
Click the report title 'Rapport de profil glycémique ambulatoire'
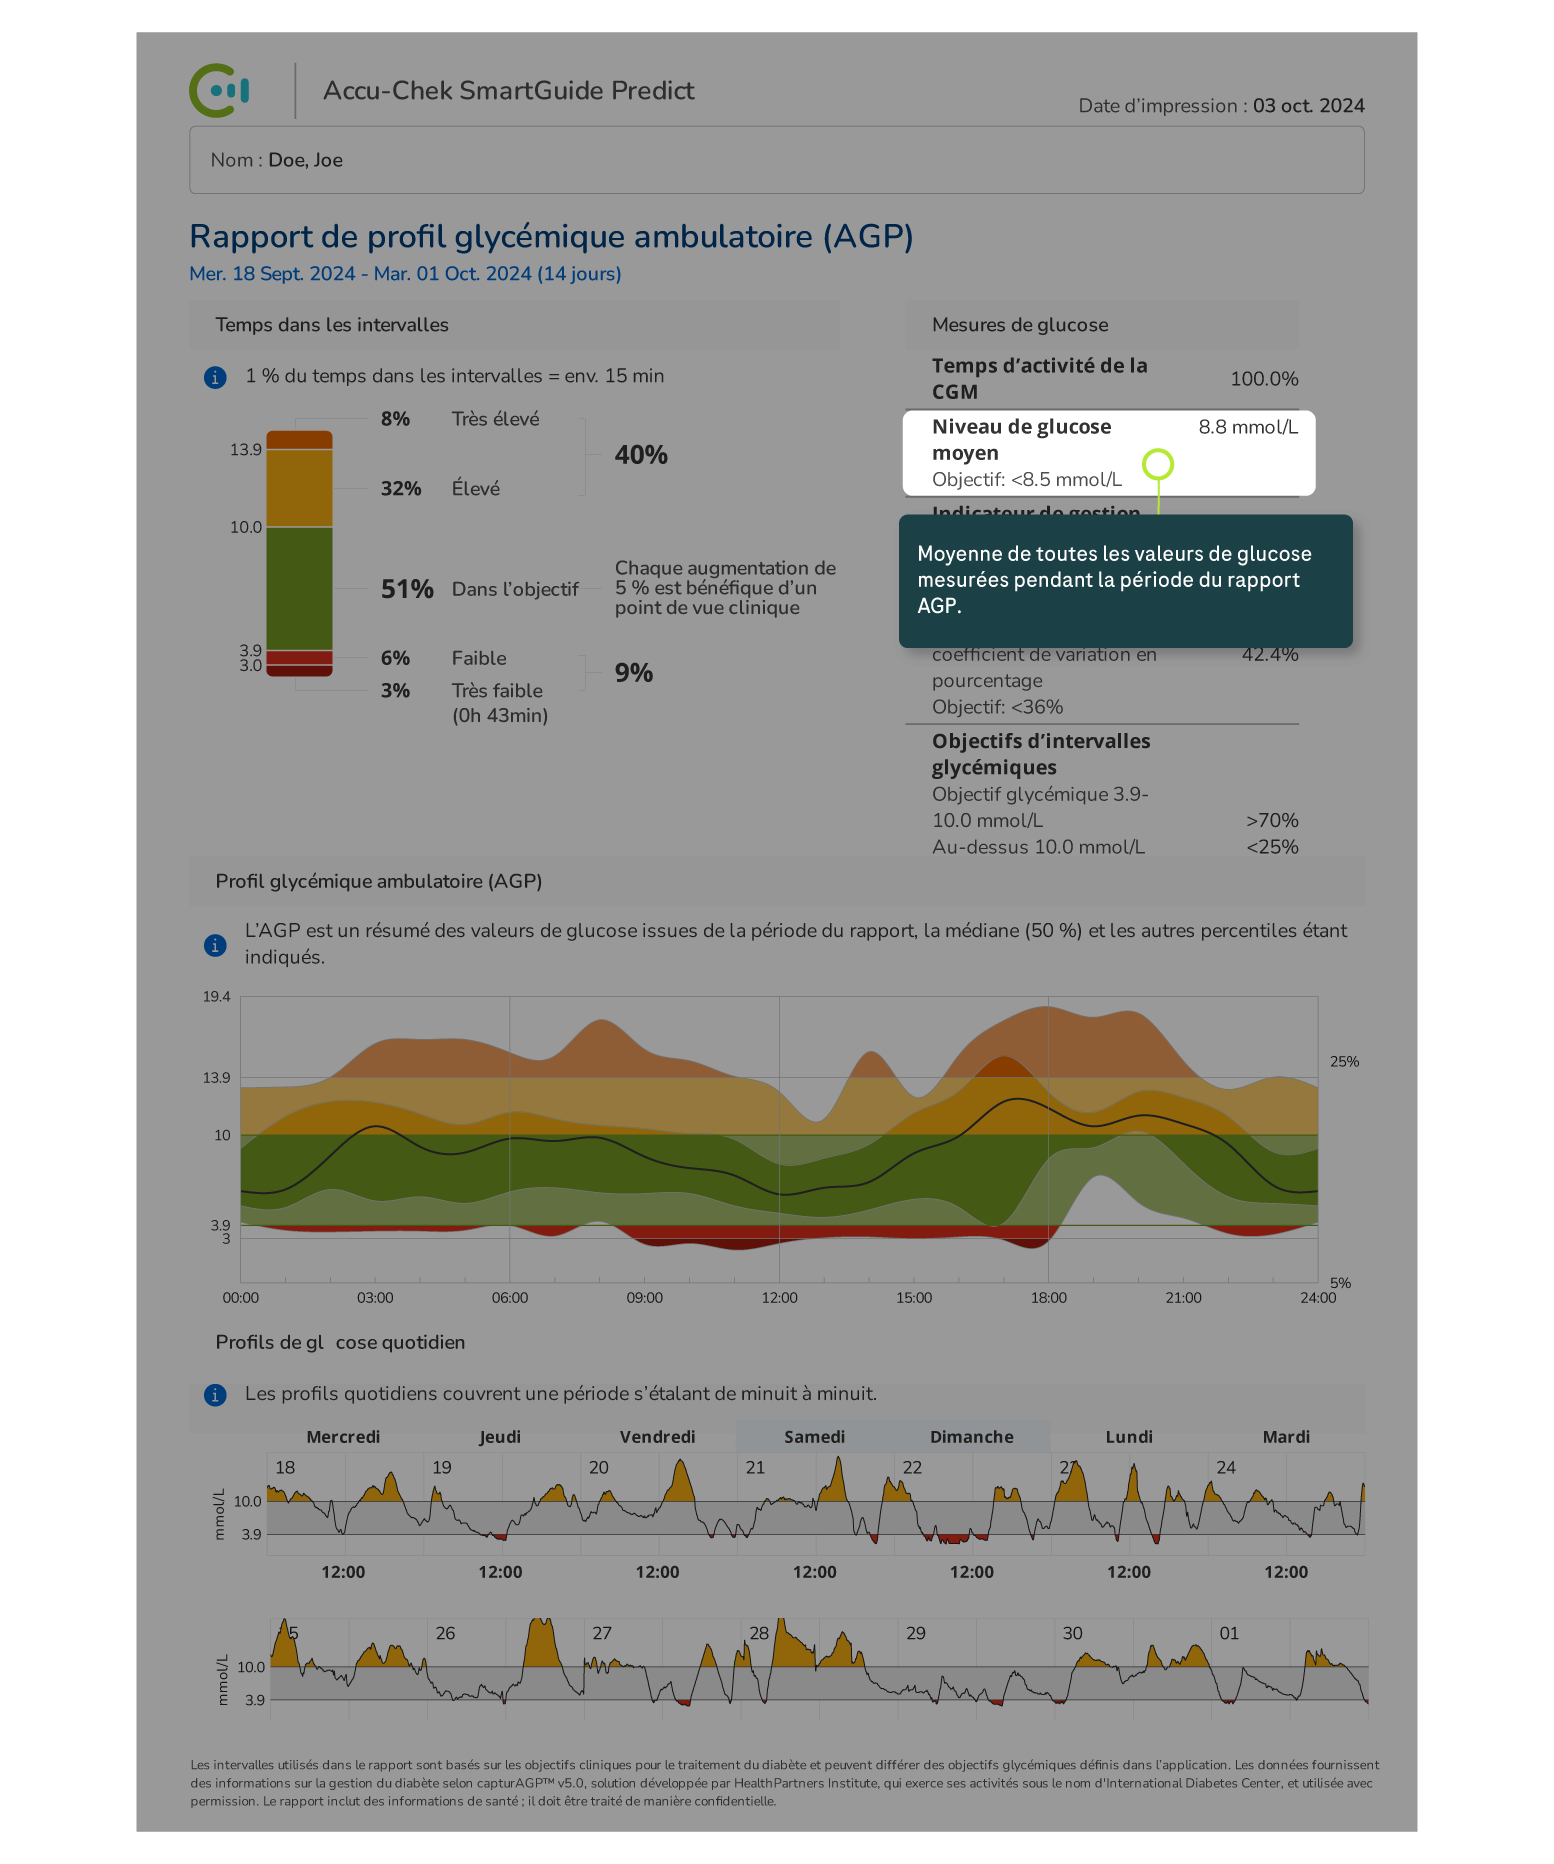pyautogui.click(x=551, y=237)
